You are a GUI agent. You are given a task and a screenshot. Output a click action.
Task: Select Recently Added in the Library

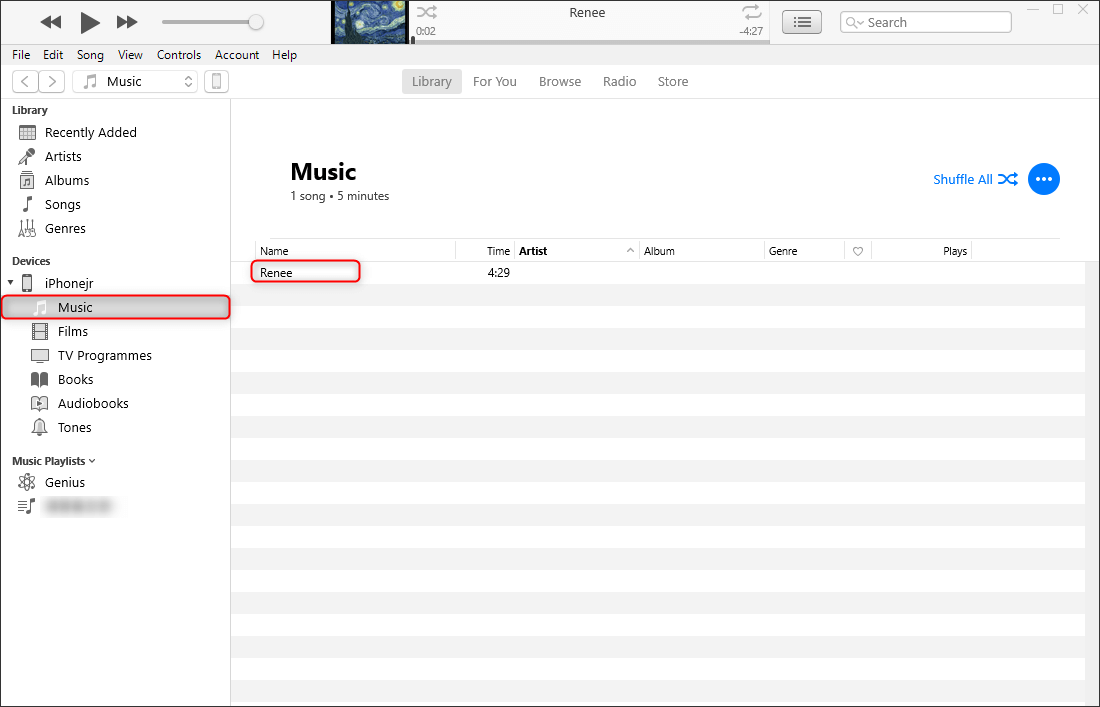(x=90, y=132)
